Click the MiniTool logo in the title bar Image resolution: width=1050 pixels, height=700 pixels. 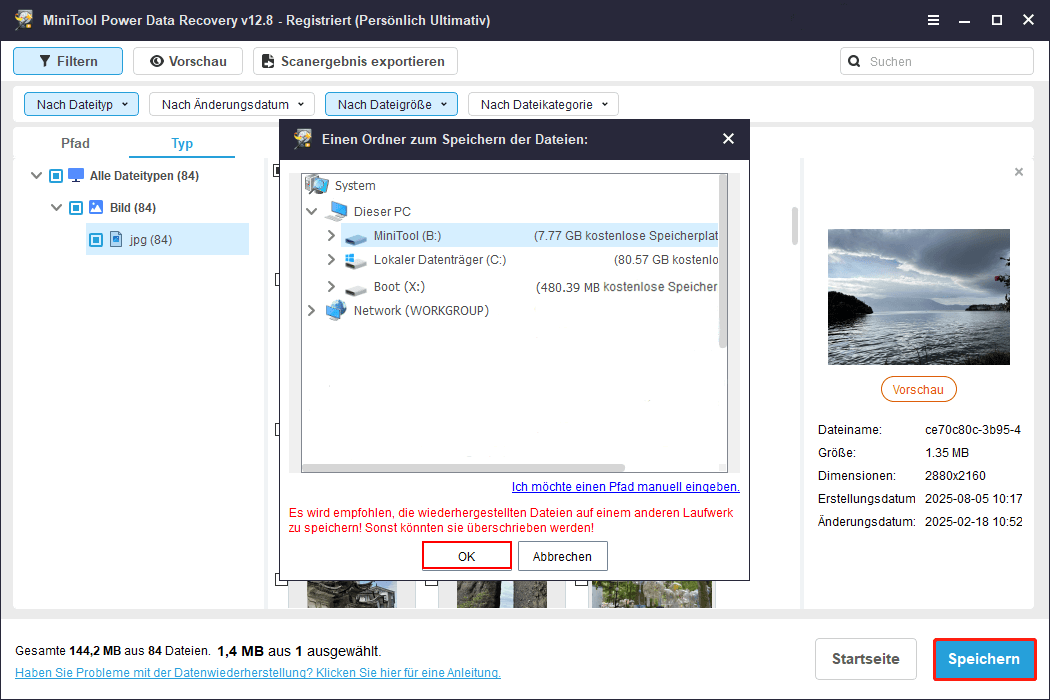(23, 19)
